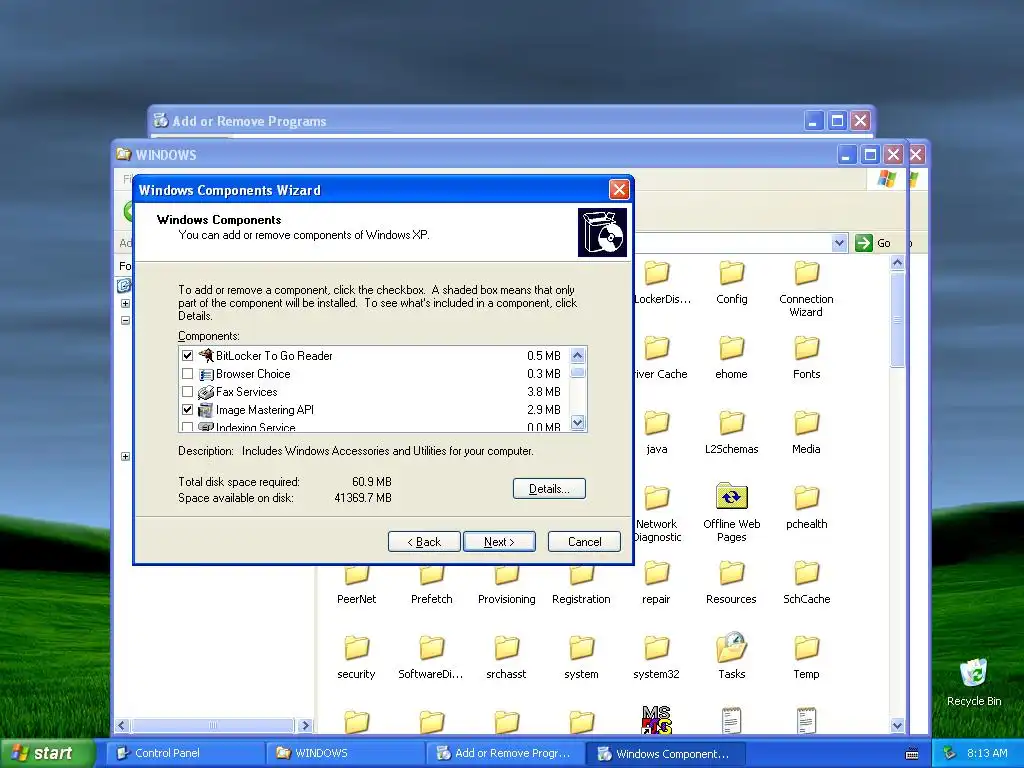This screenshot has width=1024, height=768.
Task: Select the BitLocker To Go Reader row text
Action: click(x=274, y=356)
